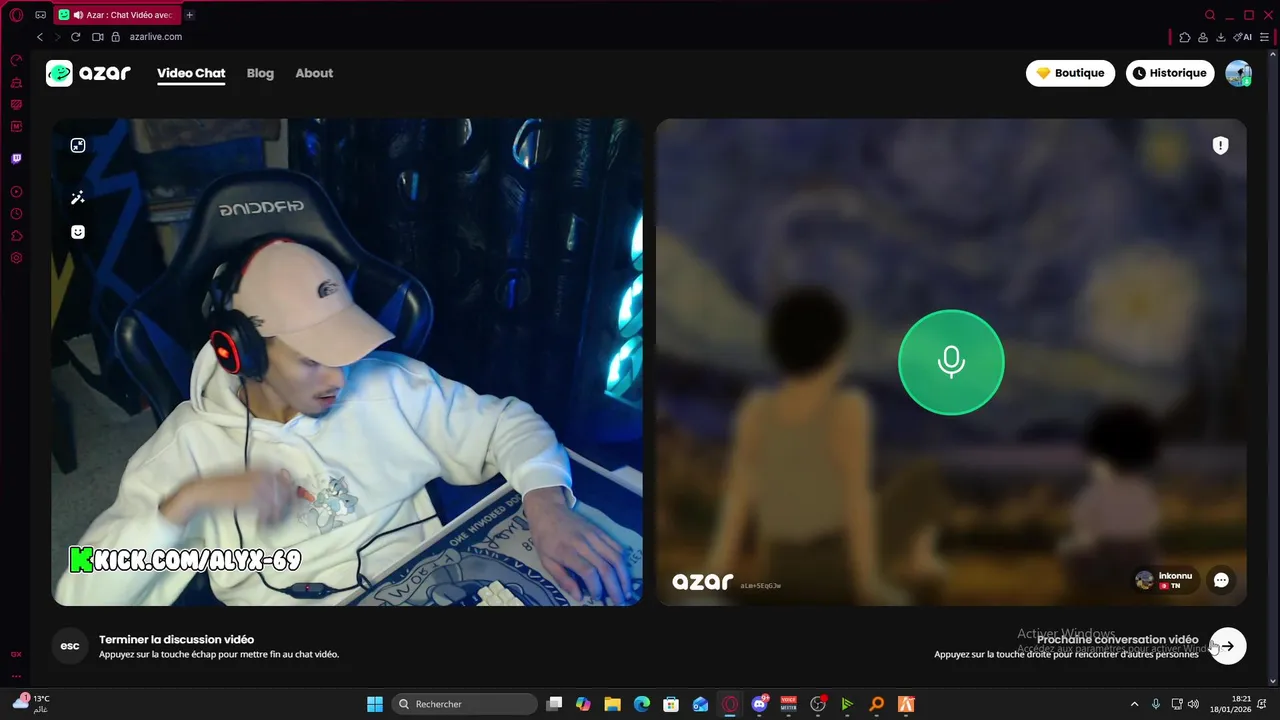Click the Opera menu logo
The height and width of the screenshot is (720, 1280).
pos(16,15)
